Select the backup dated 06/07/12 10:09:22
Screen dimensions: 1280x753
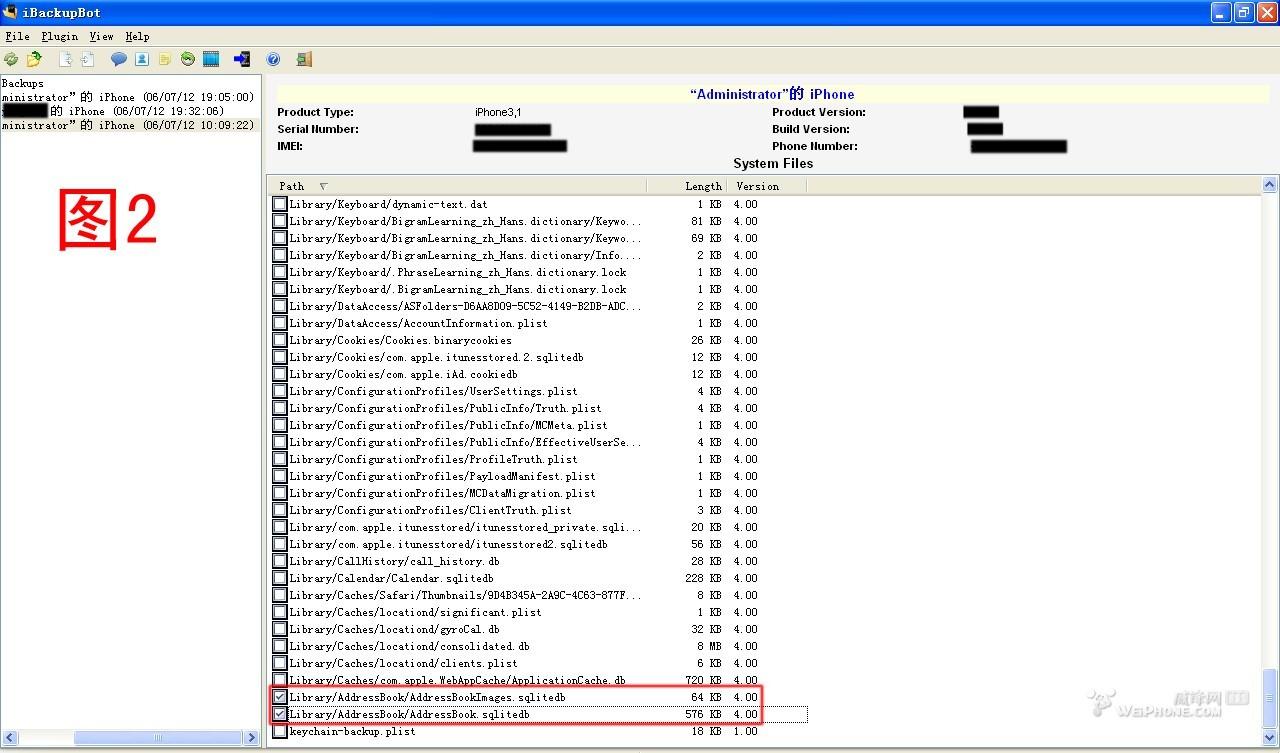coord(127,125)
